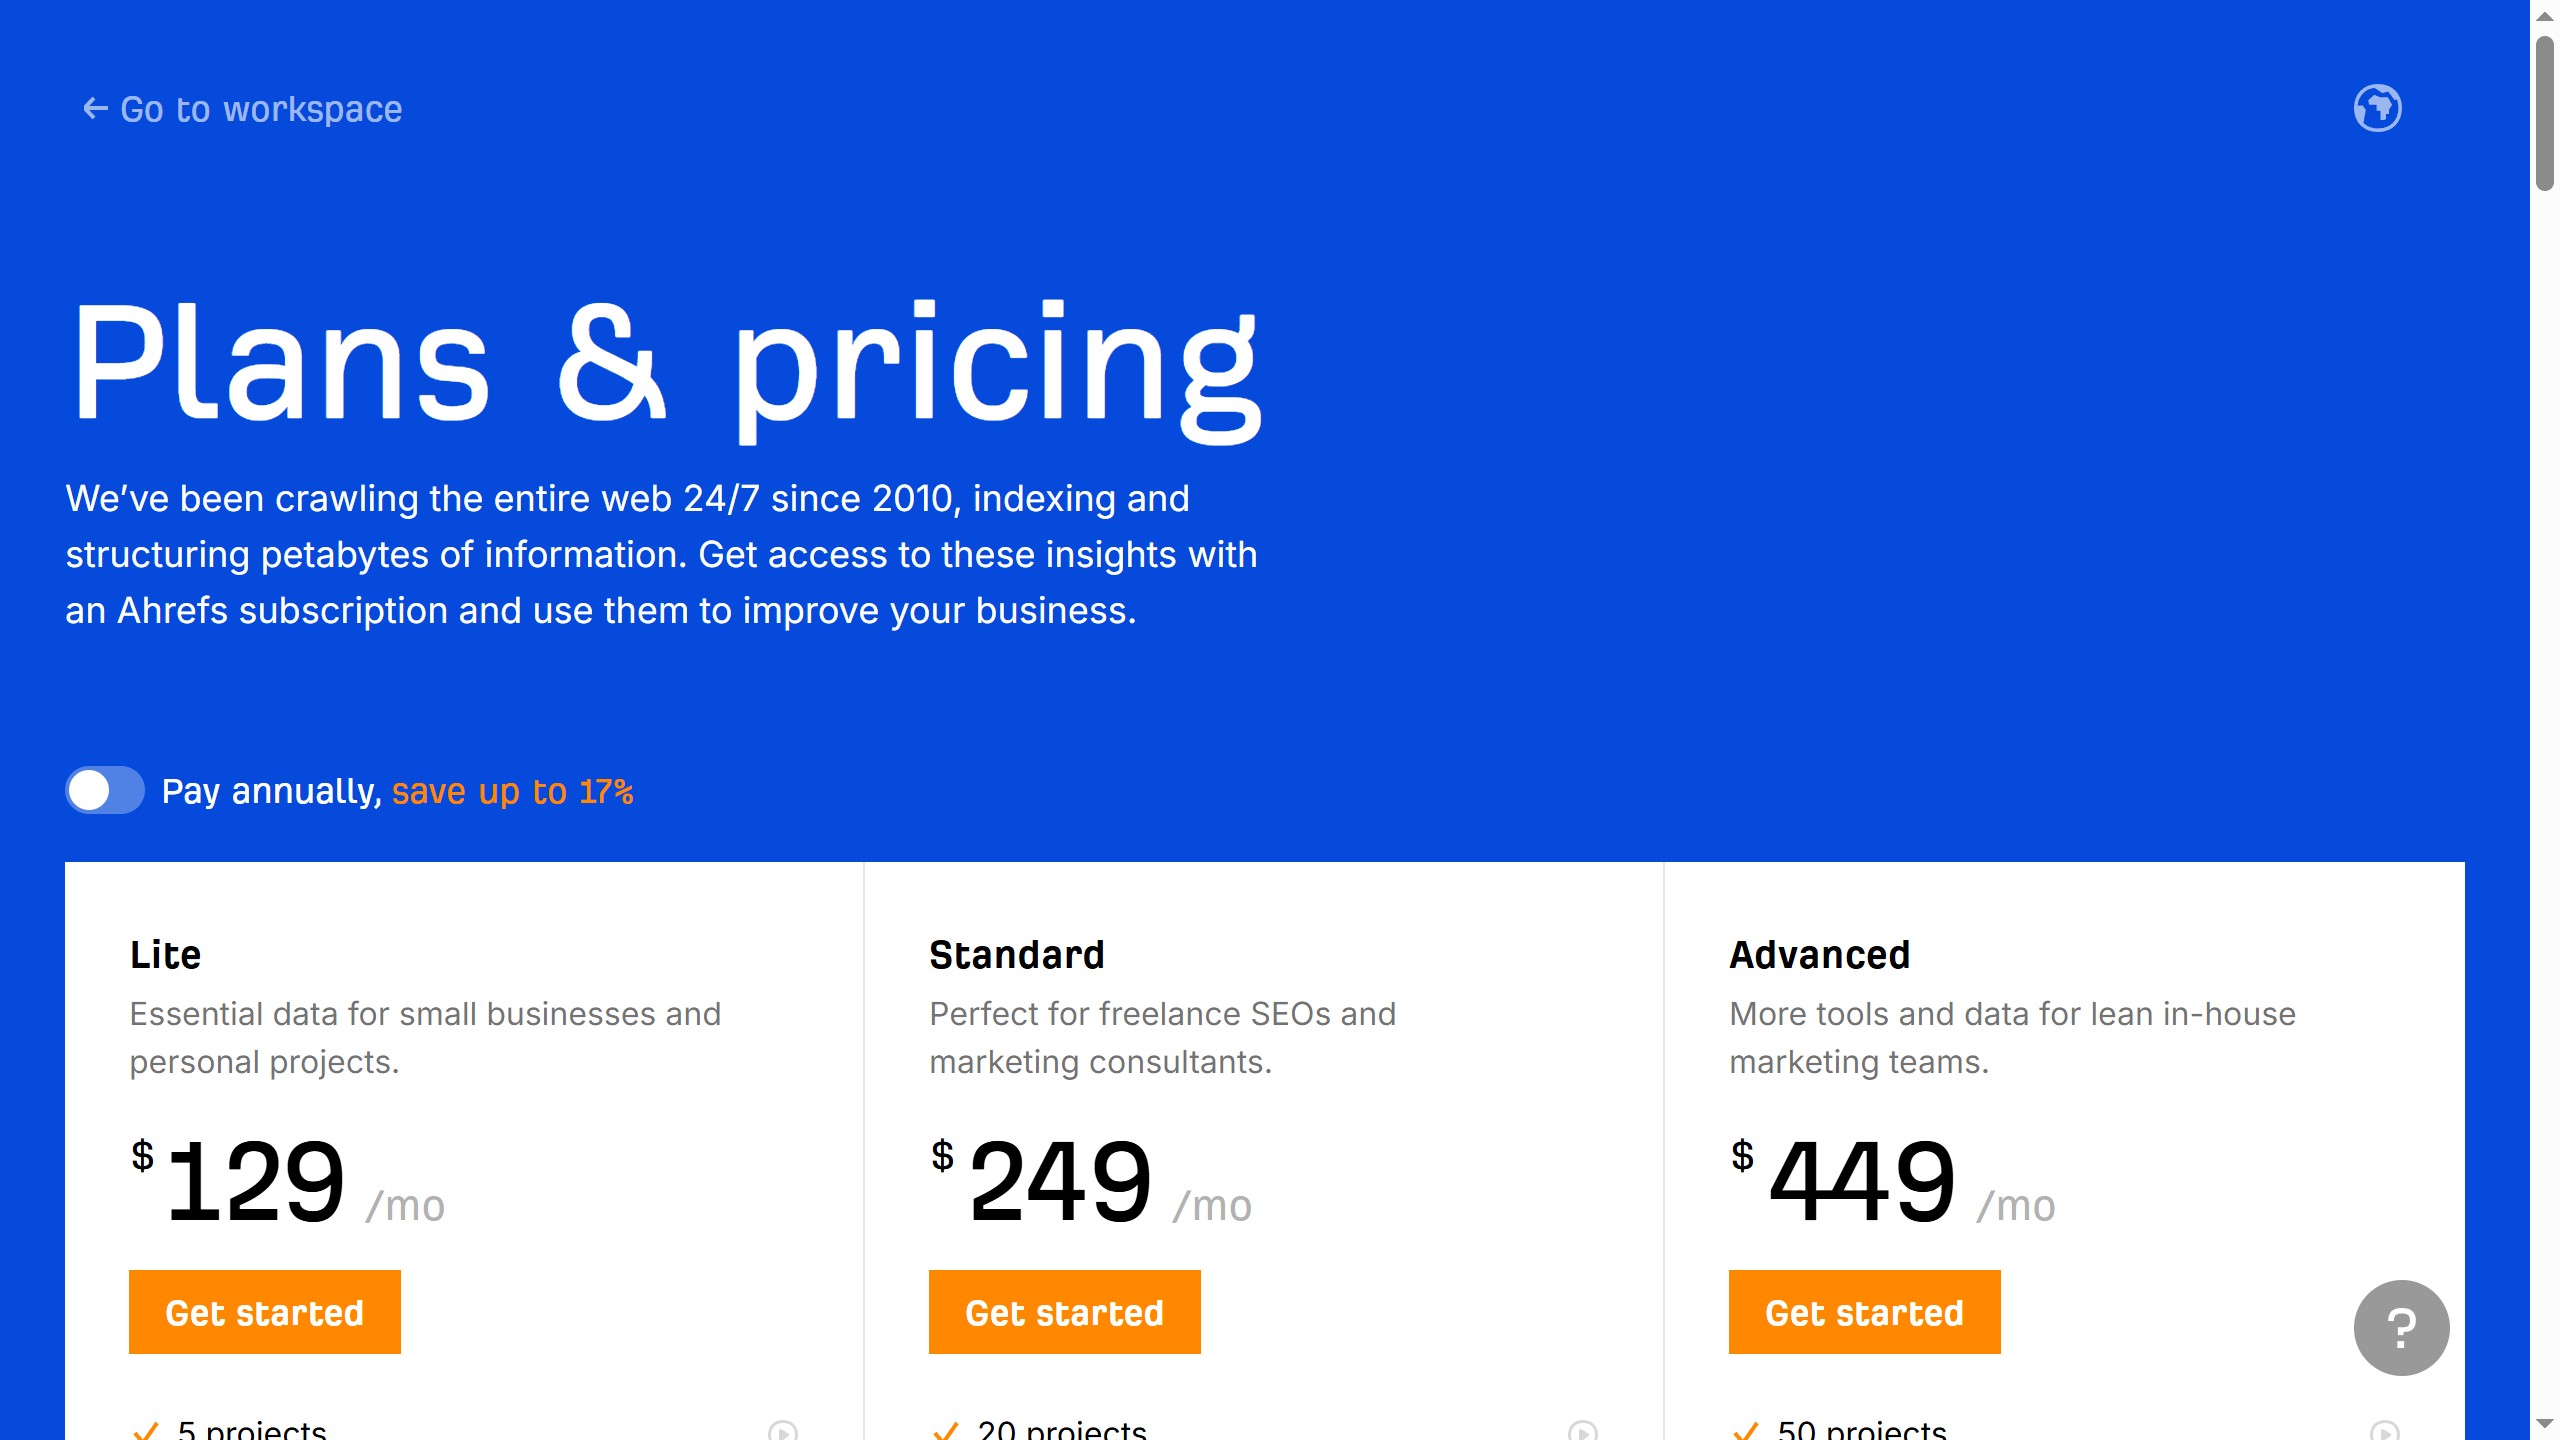Click the $249 Standard plan price
The width and height of the screenshot is (2560, 1440).
click(x=1060, y=1182)
